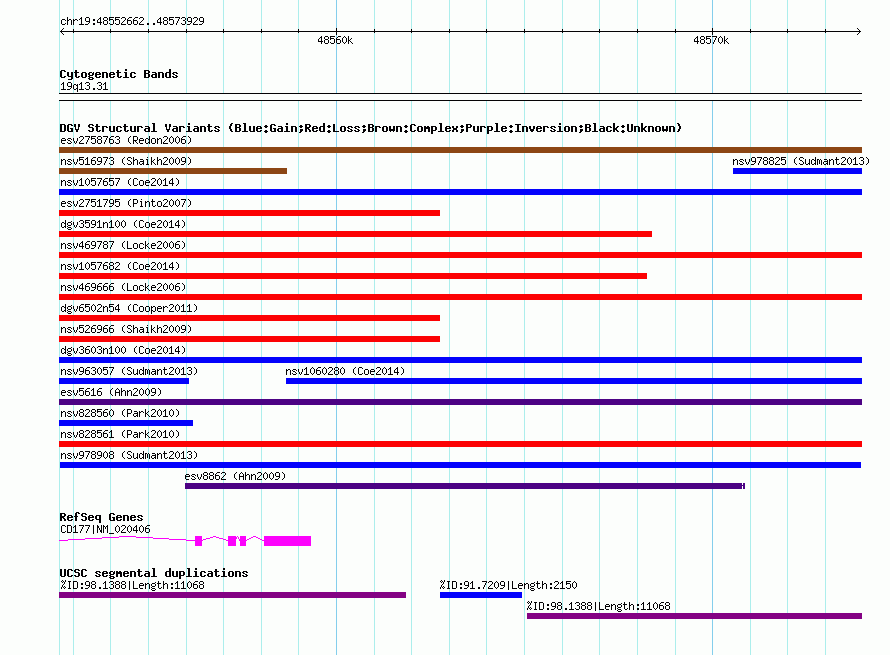The image size is (890, 655).
Task: Click the largest CD177 exon block
Action: (287, 541)
